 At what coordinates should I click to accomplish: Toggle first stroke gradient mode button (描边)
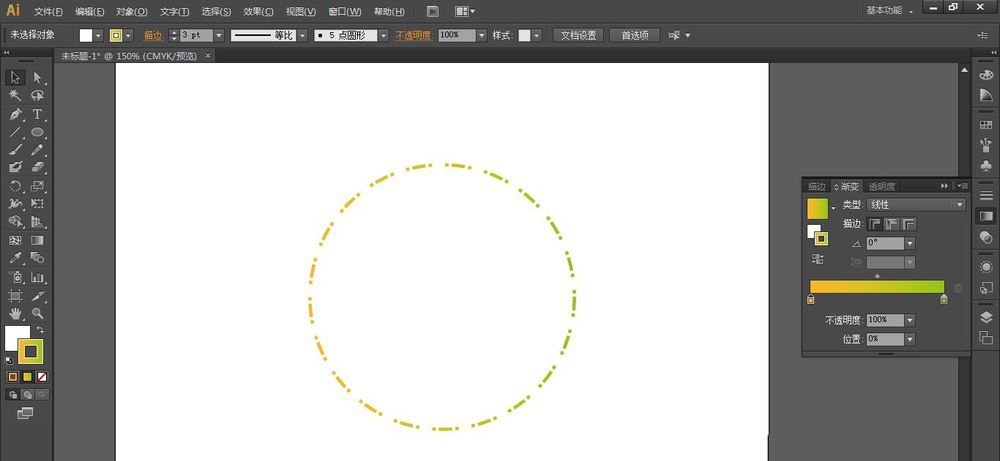(x=875, y=224)
